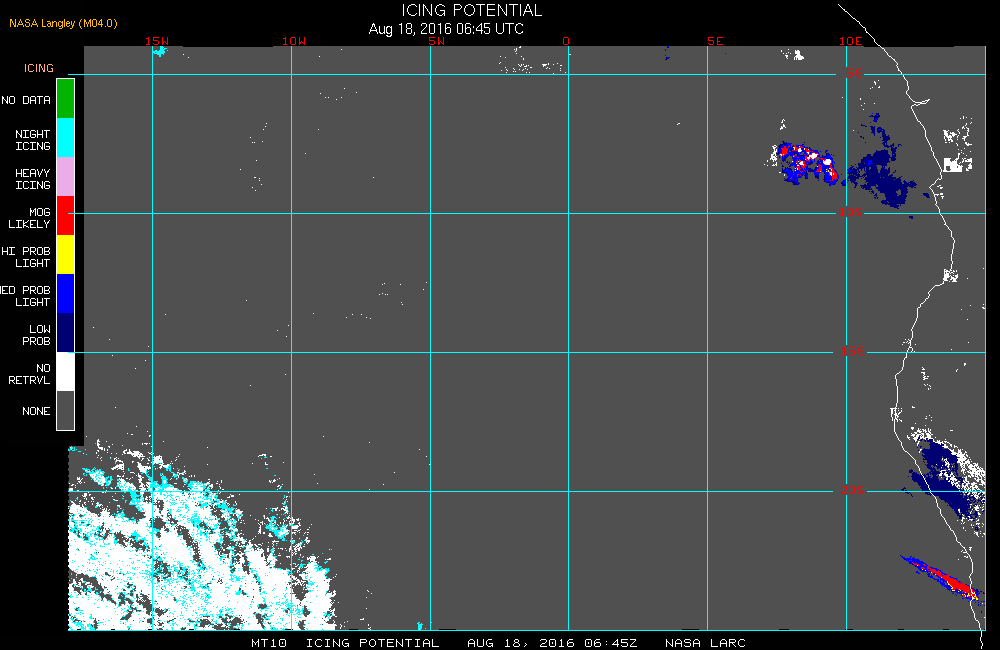Click the 5W longitude label
The height and width of the screenshot is (650, 1000).
436,41
